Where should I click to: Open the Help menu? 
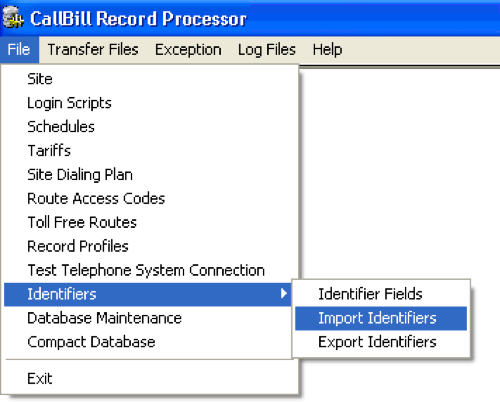[x=327, y=50]
